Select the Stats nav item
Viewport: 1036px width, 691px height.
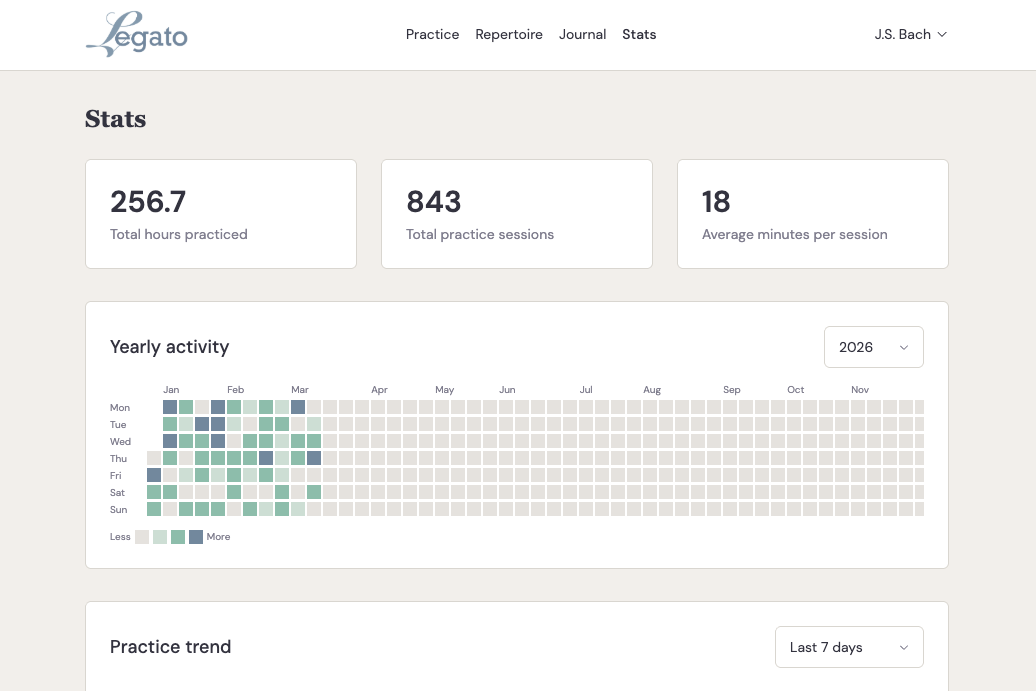point(639,34)
